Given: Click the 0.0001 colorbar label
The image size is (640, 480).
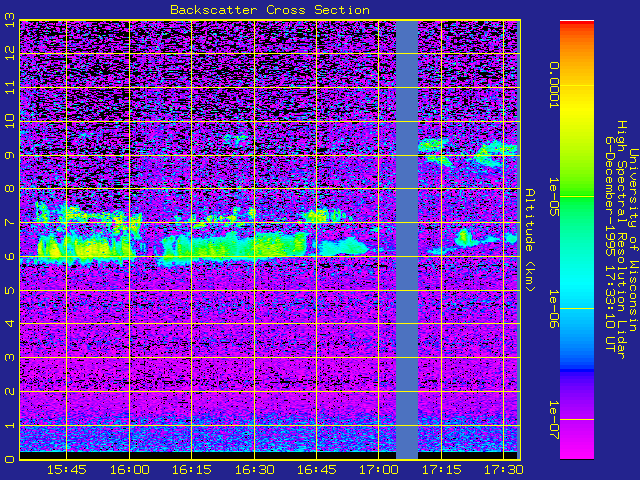Looking at the screenshot, I should coord(553,85).
